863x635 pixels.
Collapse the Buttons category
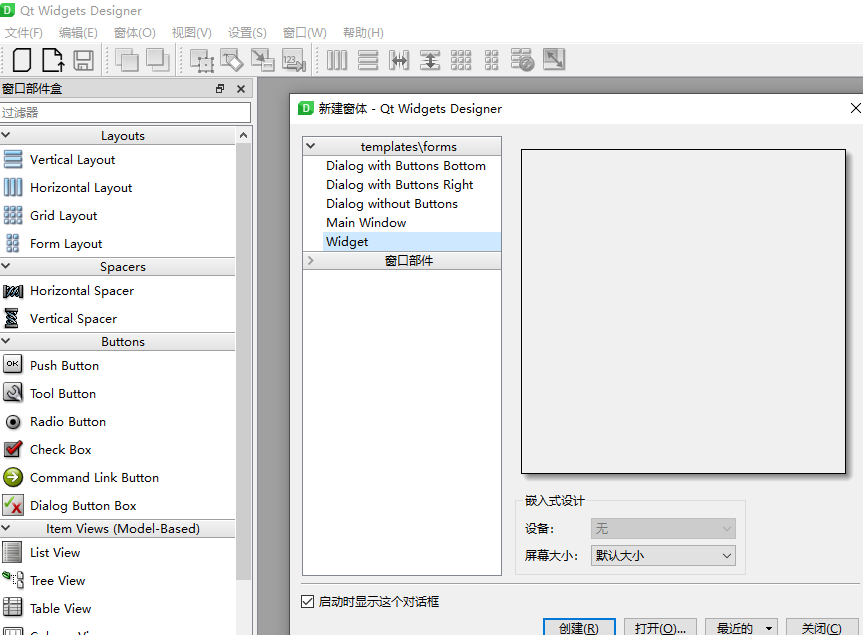pos(6,341)
